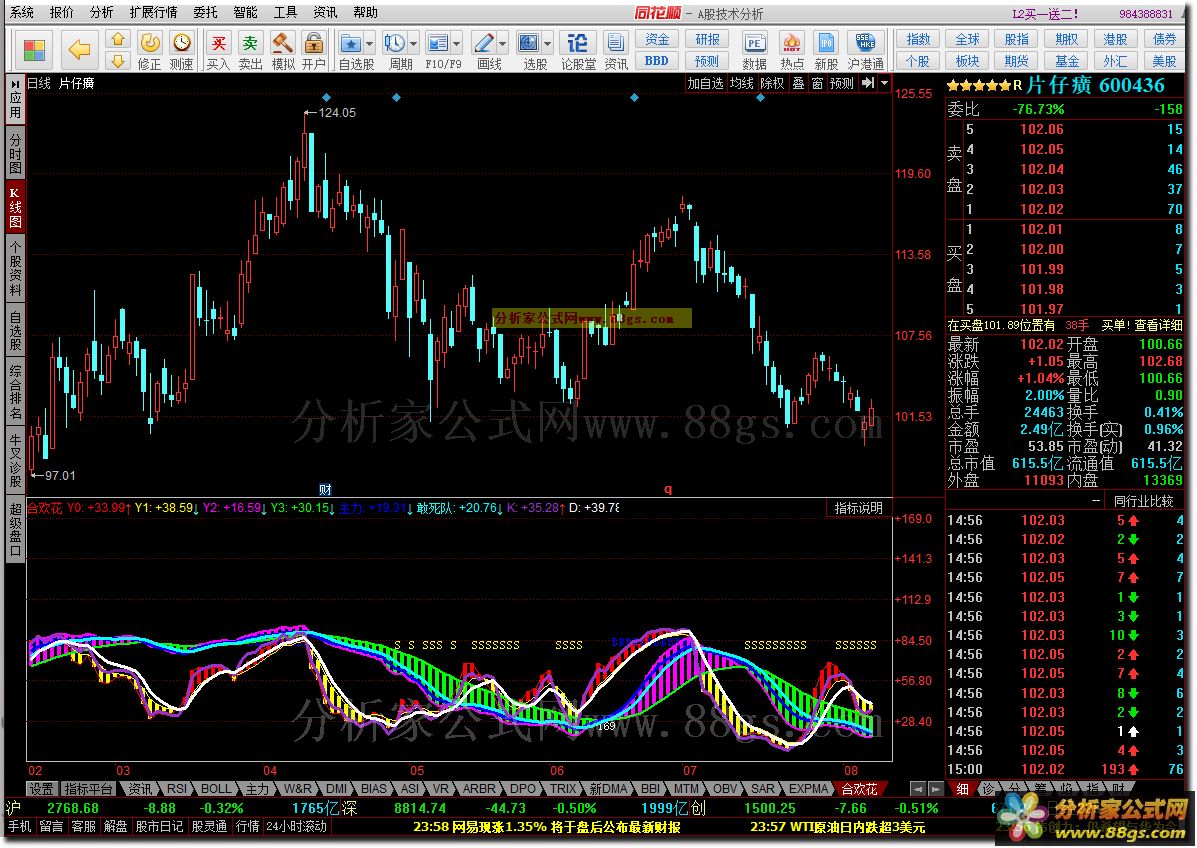Open the 扩展行情 menu
The height and width of the screenshot is (848, 1197).
point(153,12)
